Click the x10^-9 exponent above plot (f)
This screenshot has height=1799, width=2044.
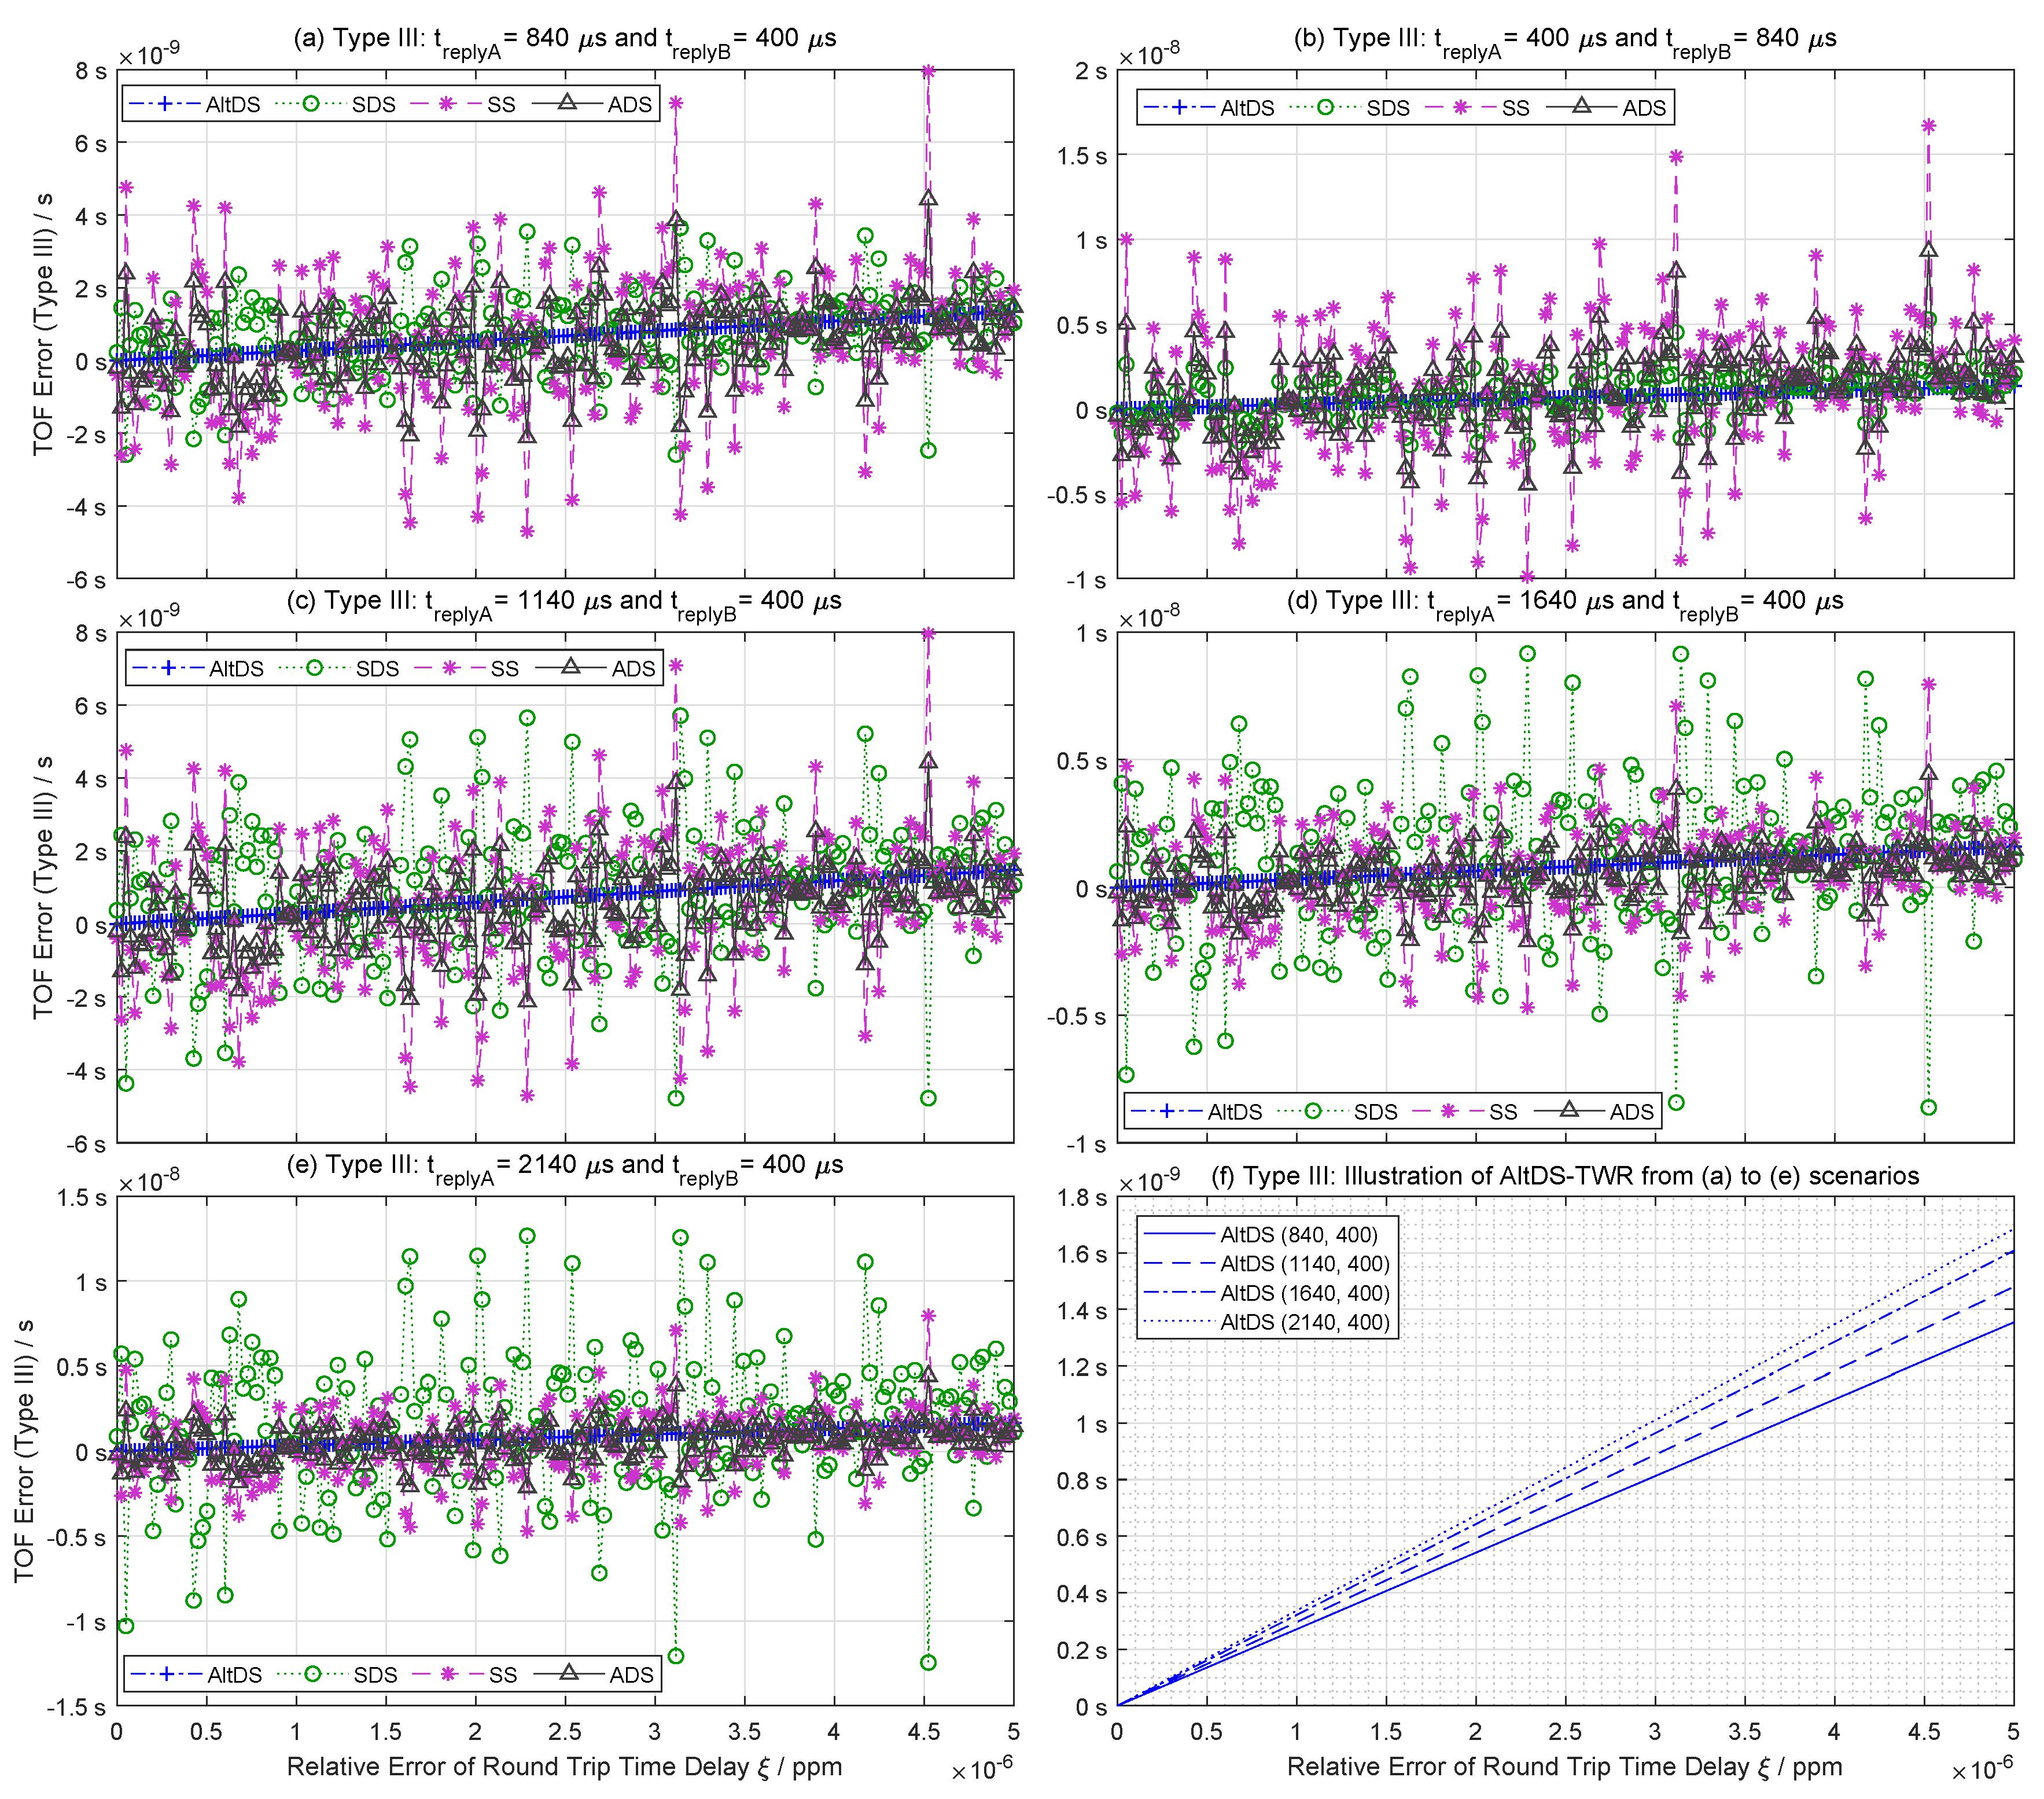(1149, 1180)
